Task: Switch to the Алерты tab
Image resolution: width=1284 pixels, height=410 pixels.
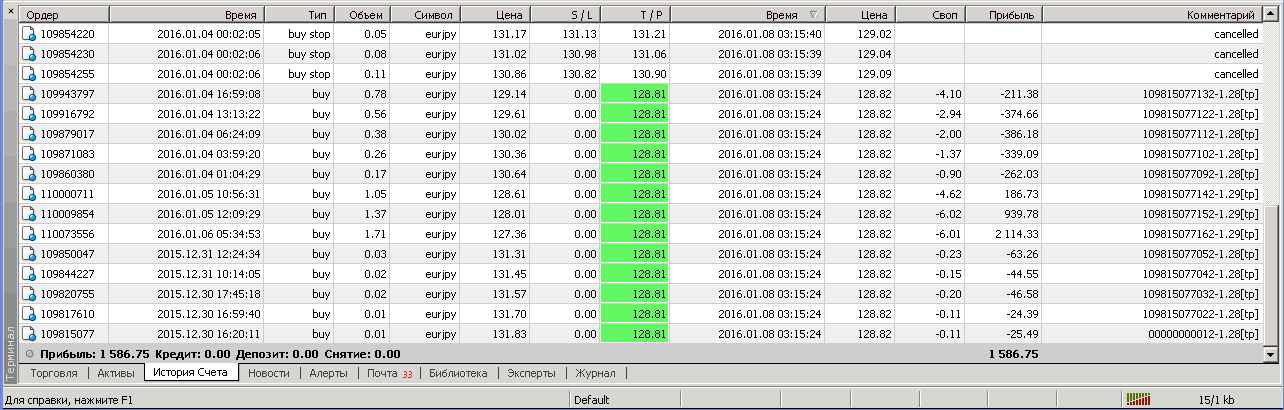Action: (328, 373)
